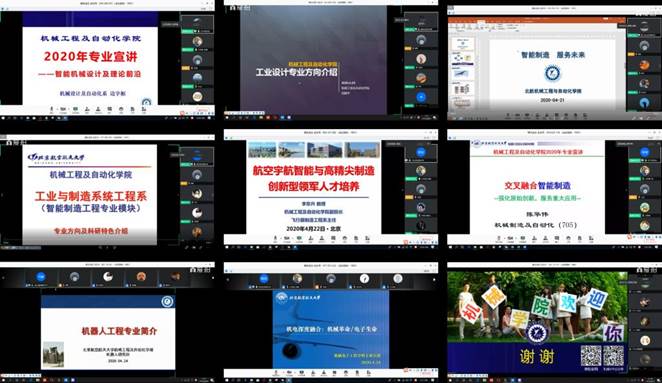Select bottom participant avatar in 交叉融合智能制造 window
Screen dimensions: 662x383
click(644, 225)
